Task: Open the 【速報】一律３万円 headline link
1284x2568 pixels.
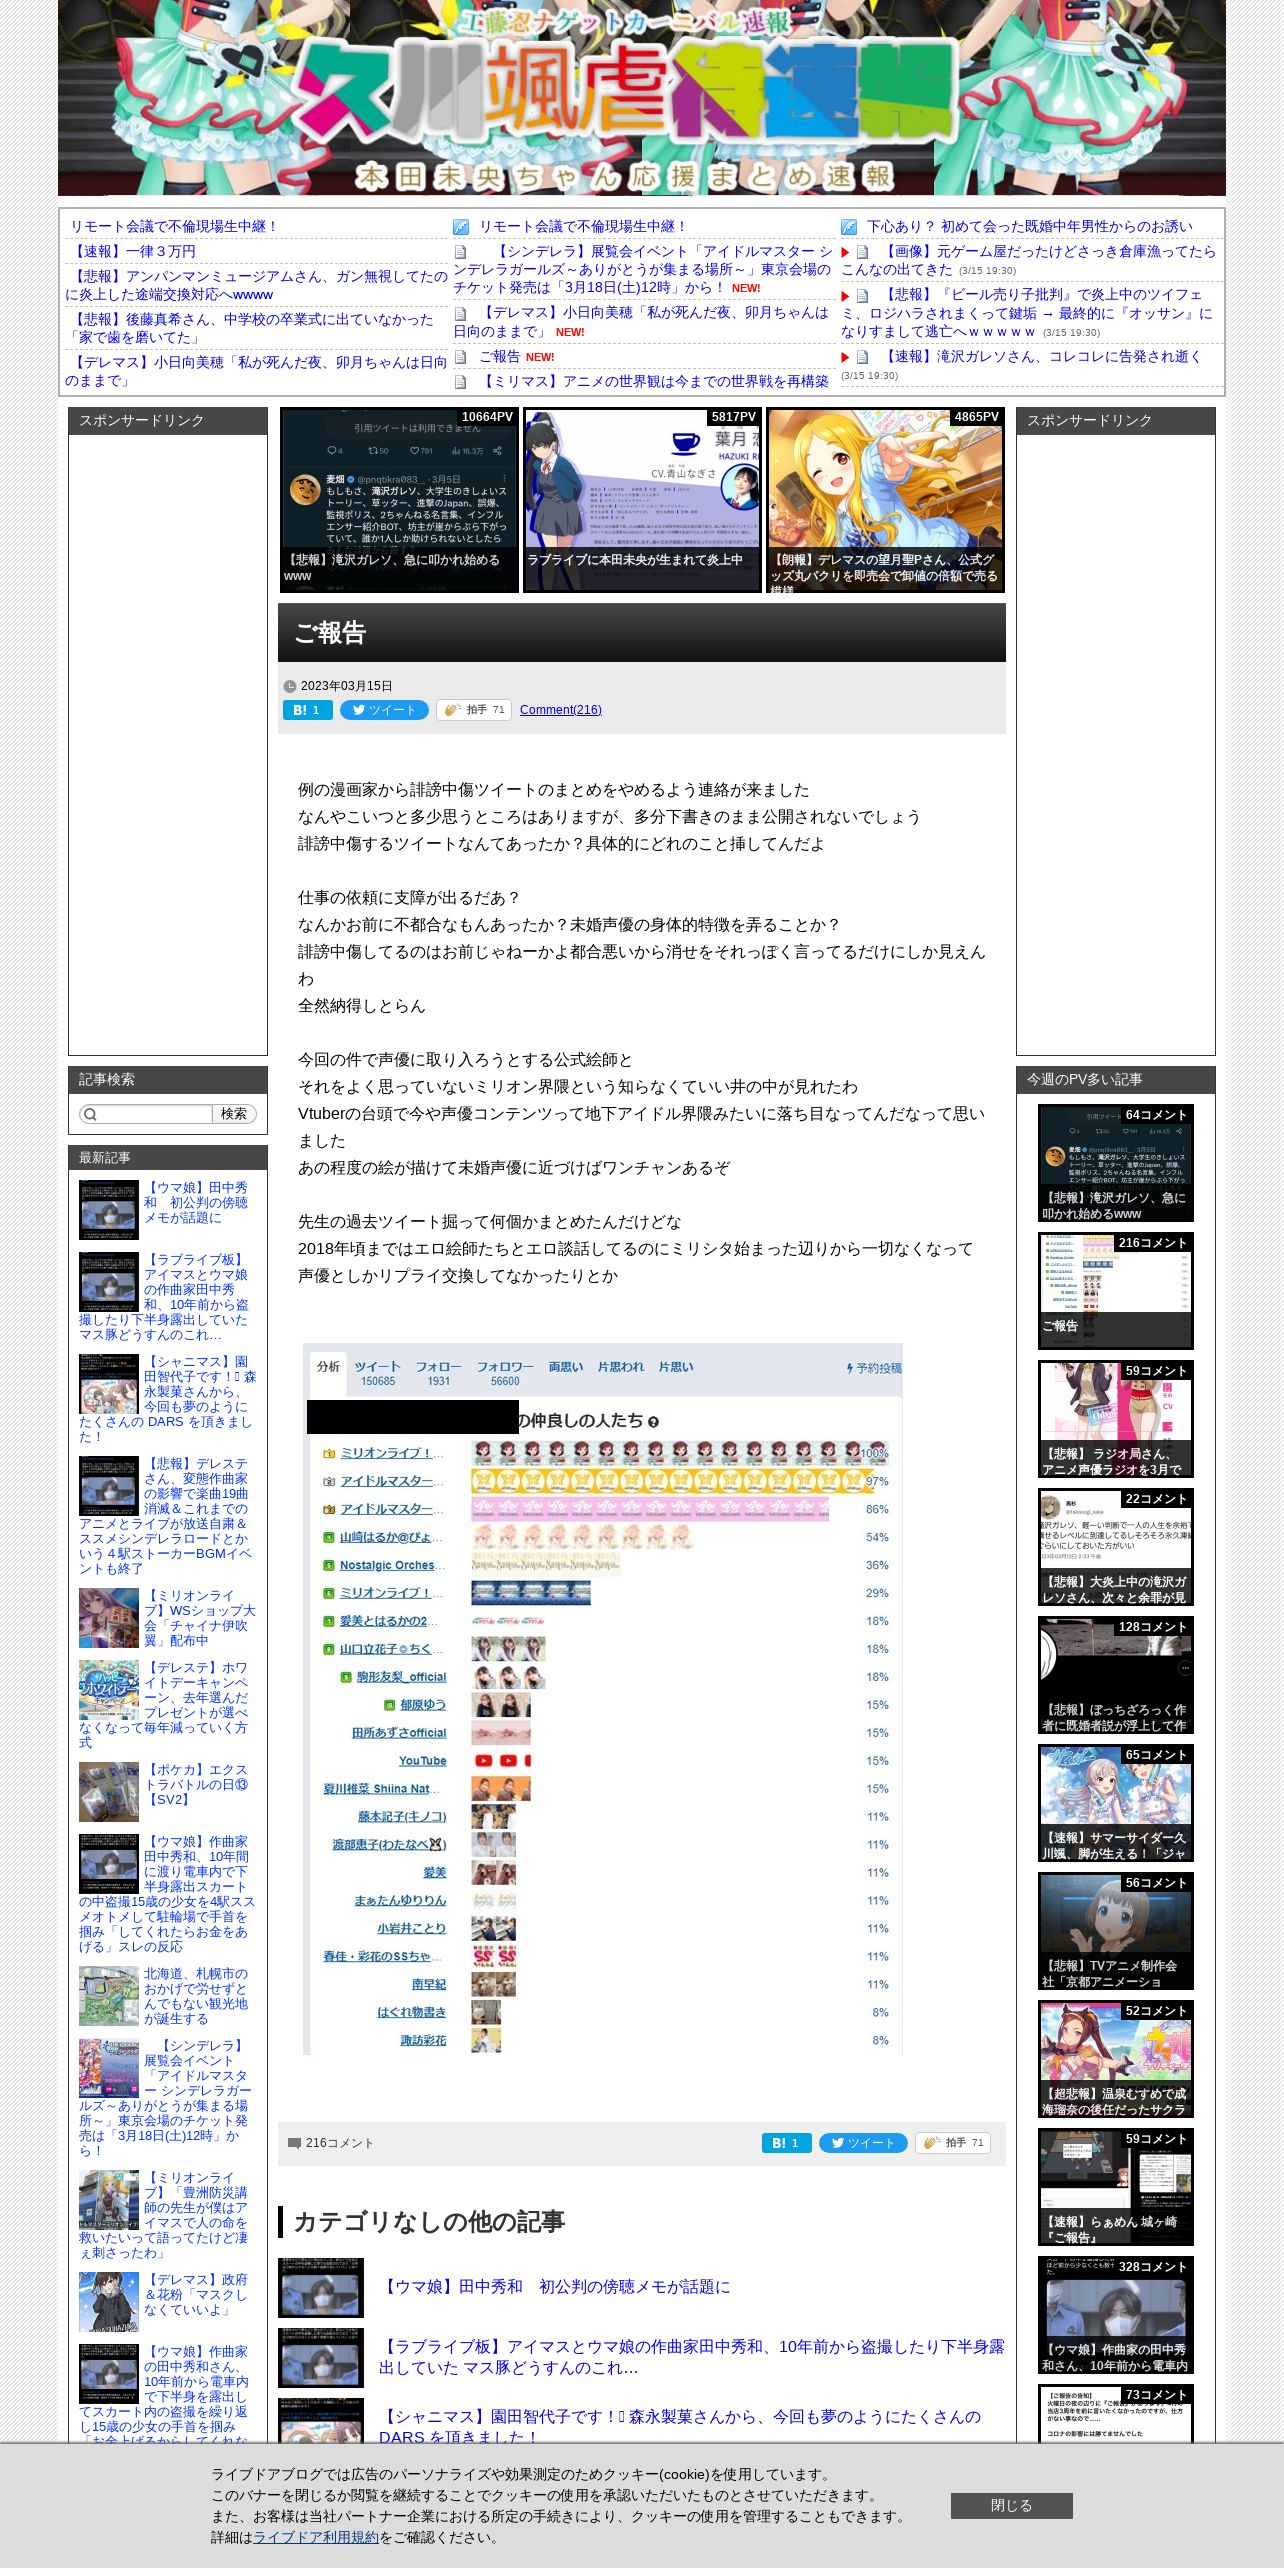Action: coord(133,251)
